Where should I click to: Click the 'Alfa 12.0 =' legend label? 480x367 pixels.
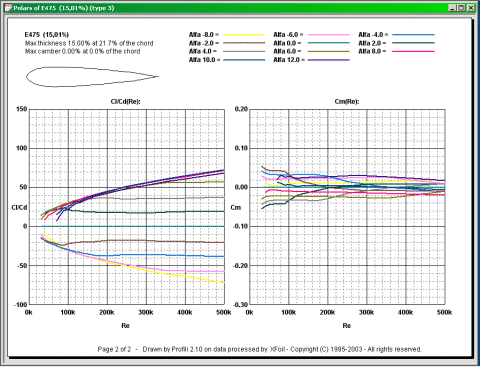tap(289, 60)
